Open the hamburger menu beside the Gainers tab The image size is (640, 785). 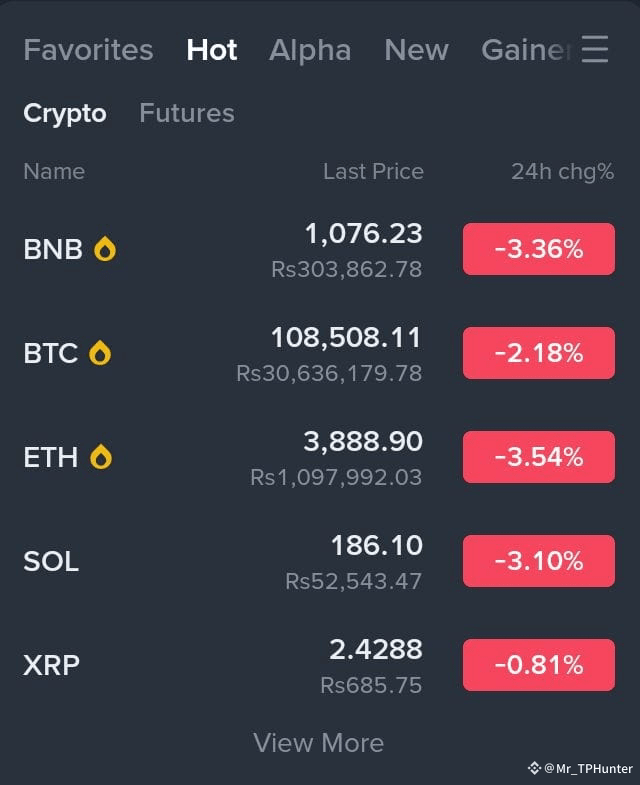[595, 49]
